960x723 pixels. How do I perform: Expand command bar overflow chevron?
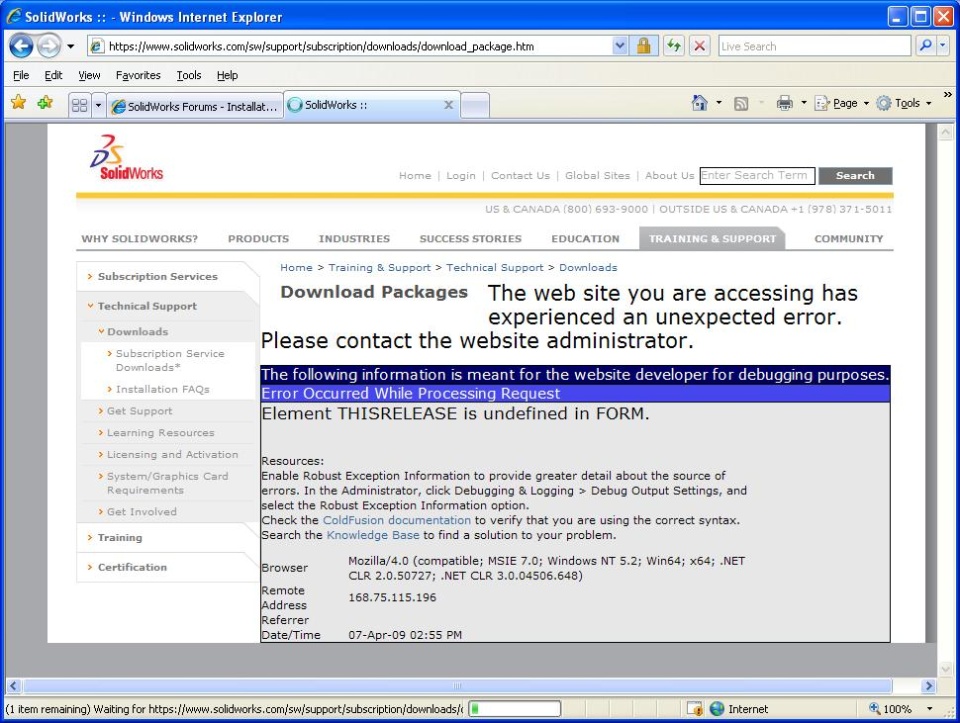[947, 95]
